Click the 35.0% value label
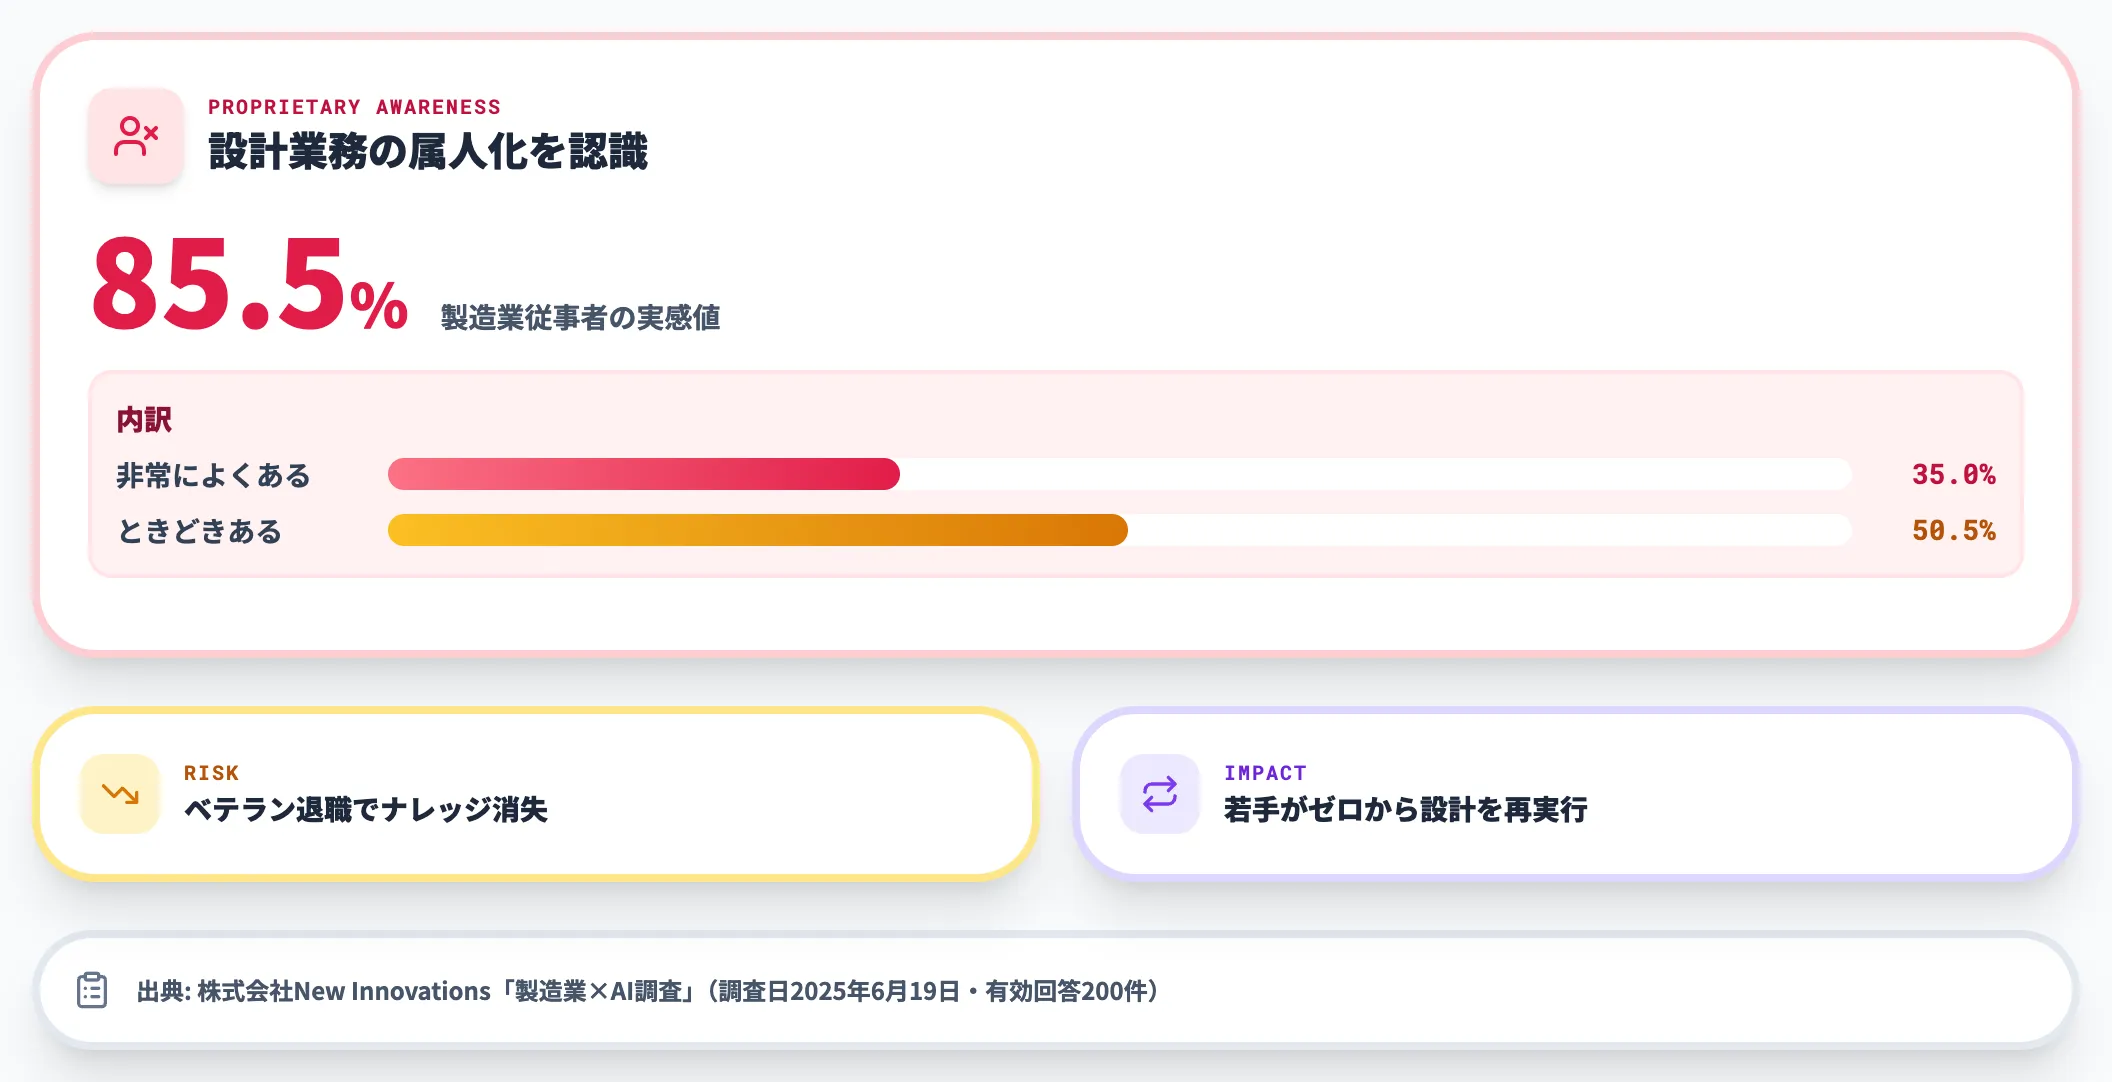 pos(1953,474)
